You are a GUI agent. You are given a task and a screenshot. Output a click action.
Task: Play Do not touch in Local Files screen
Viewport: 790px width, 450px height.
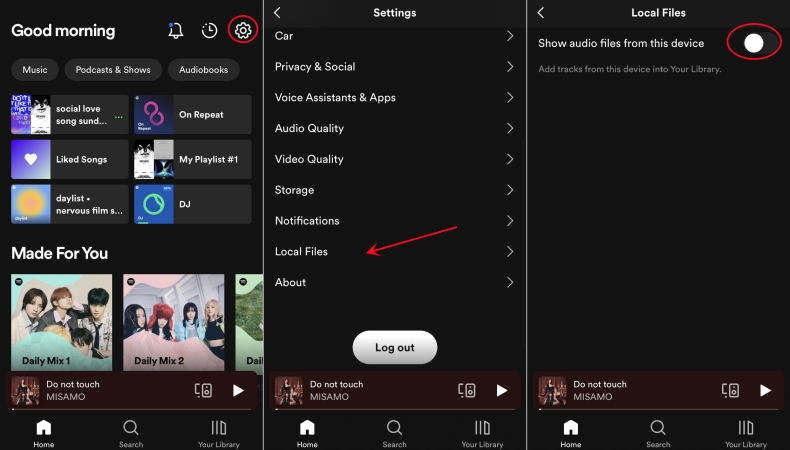(x=765, y=391)
